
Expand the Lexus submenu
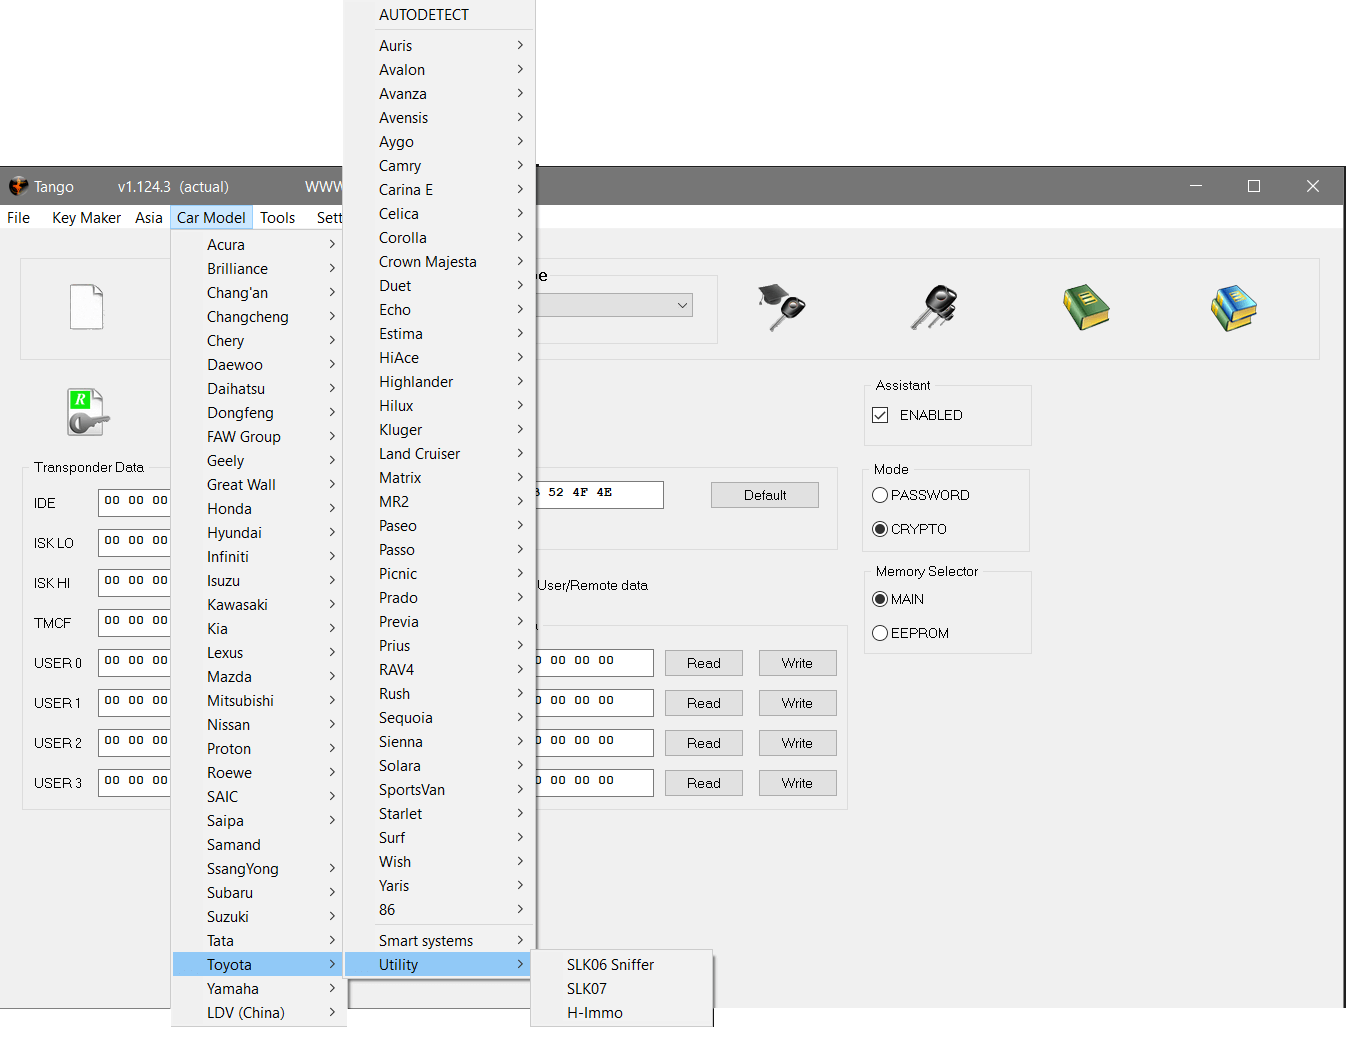tap(259, 653)
